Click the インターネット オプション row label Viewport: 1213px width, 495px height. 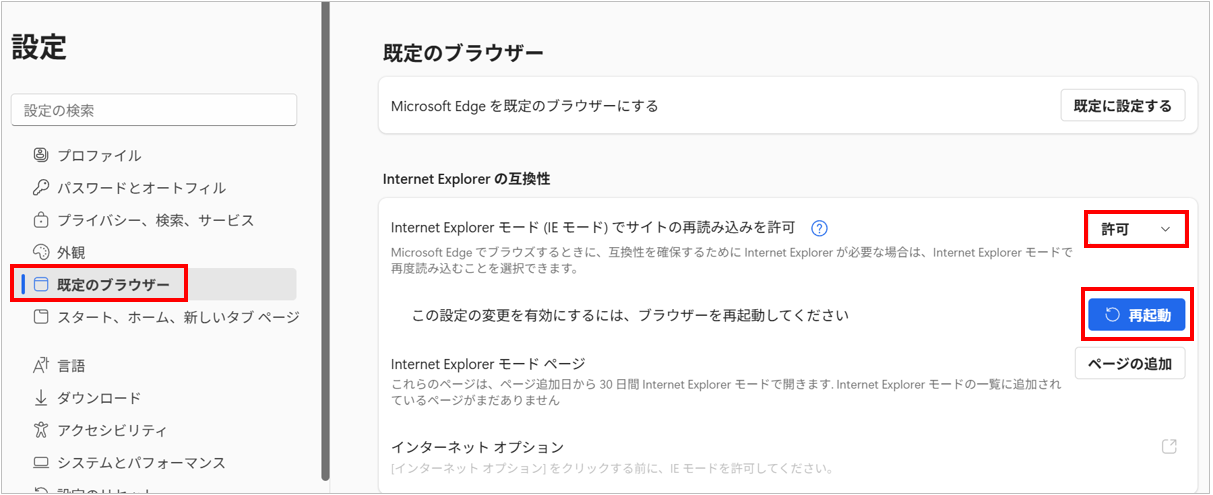pyautogui.click(x=477, y=447)
